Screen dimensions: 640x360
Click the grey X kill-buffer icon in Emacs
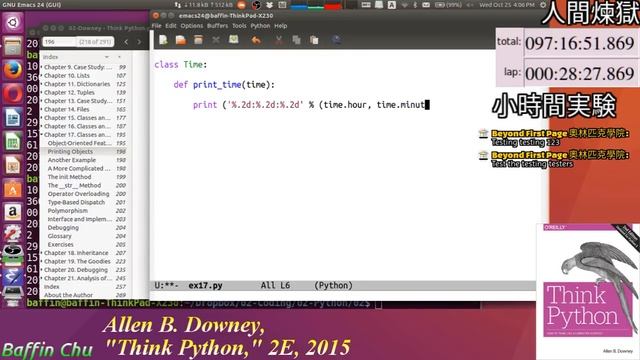click(216, 40)
